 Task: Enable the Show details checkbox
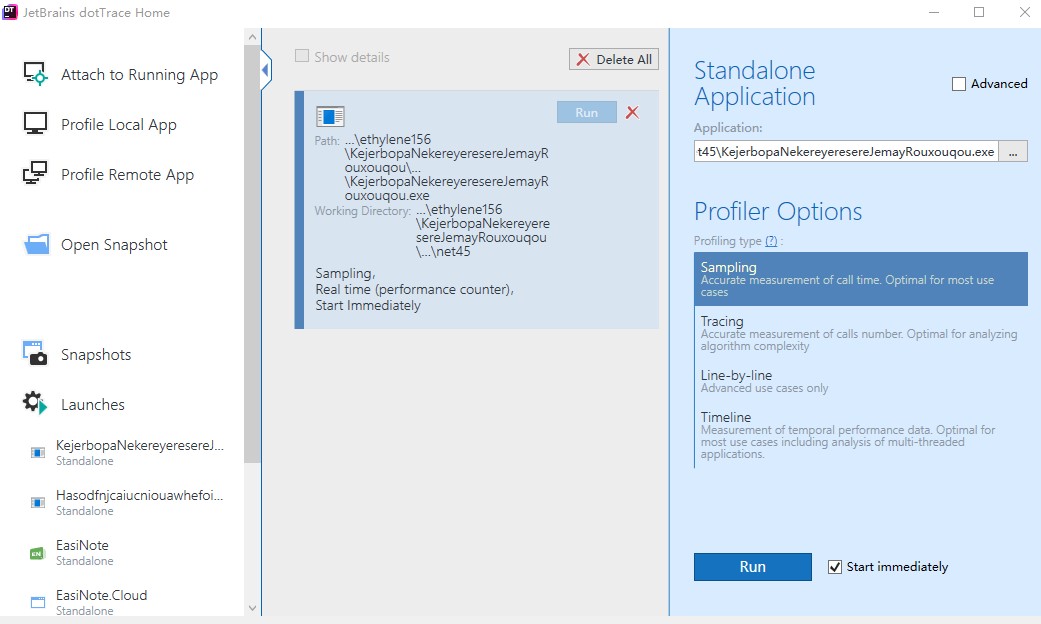[x=302, y=57]
